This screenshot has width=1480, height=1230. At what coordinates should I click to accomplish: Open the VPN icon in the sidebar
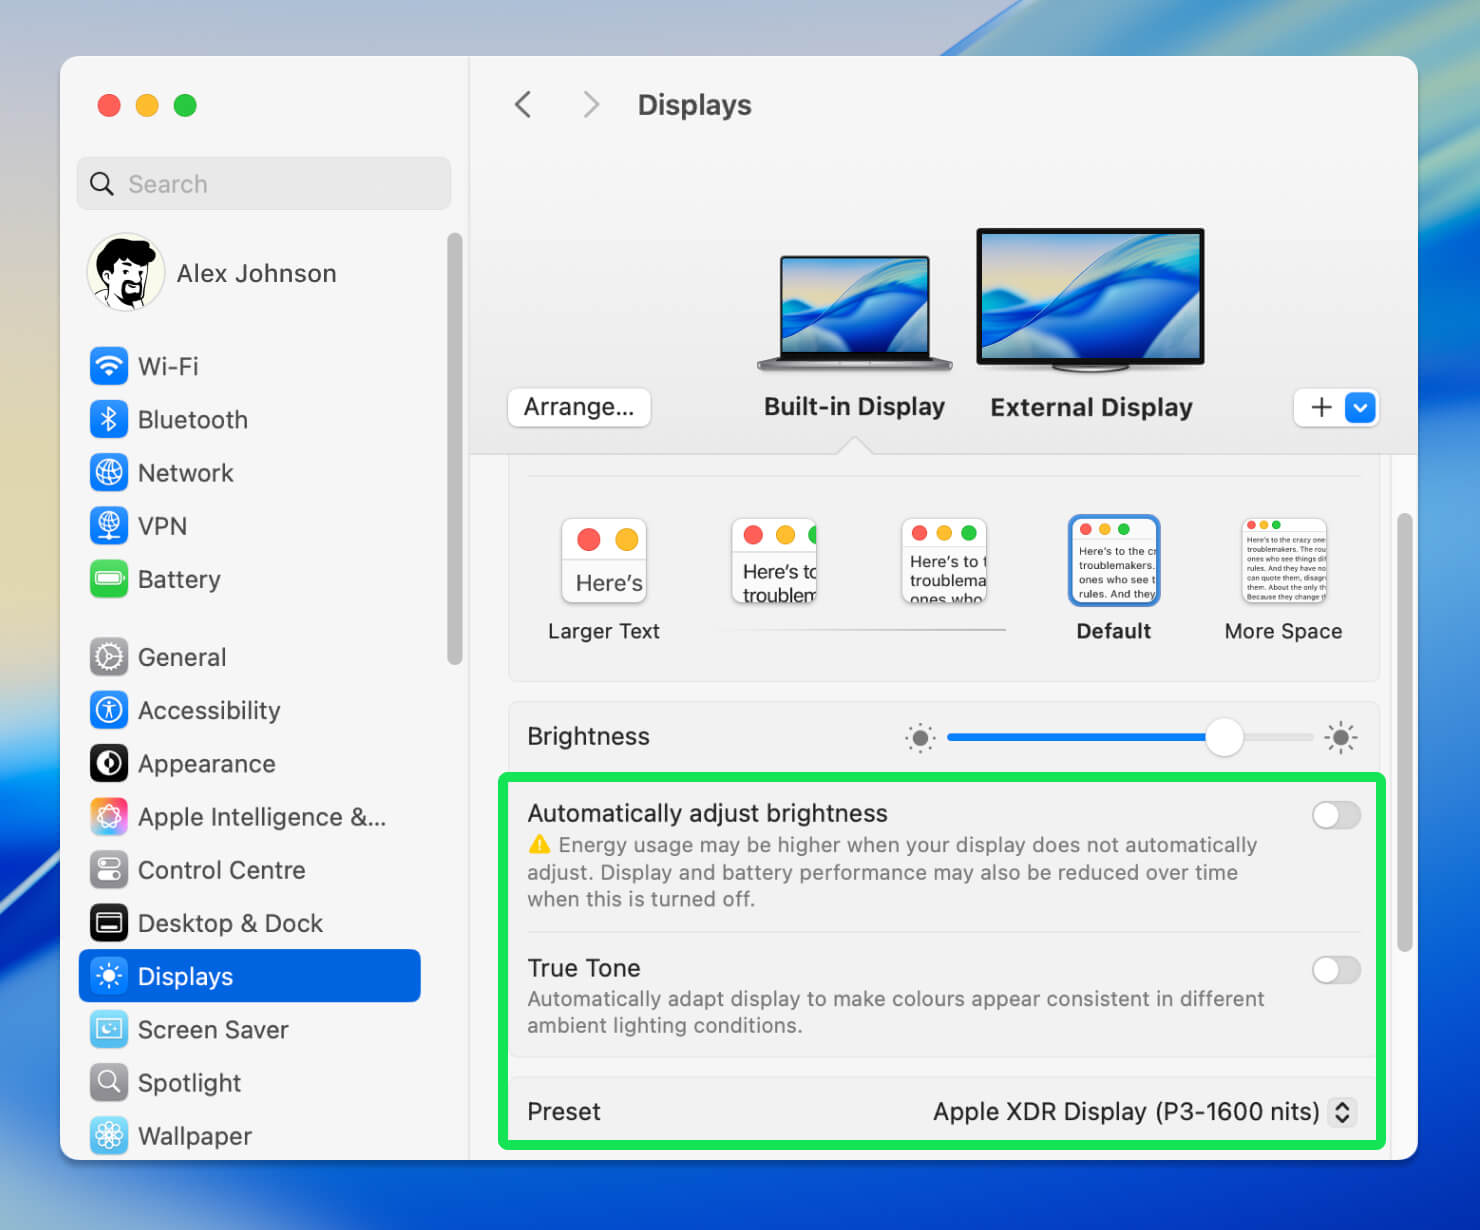pyautogui.click(x=109, y=525)
